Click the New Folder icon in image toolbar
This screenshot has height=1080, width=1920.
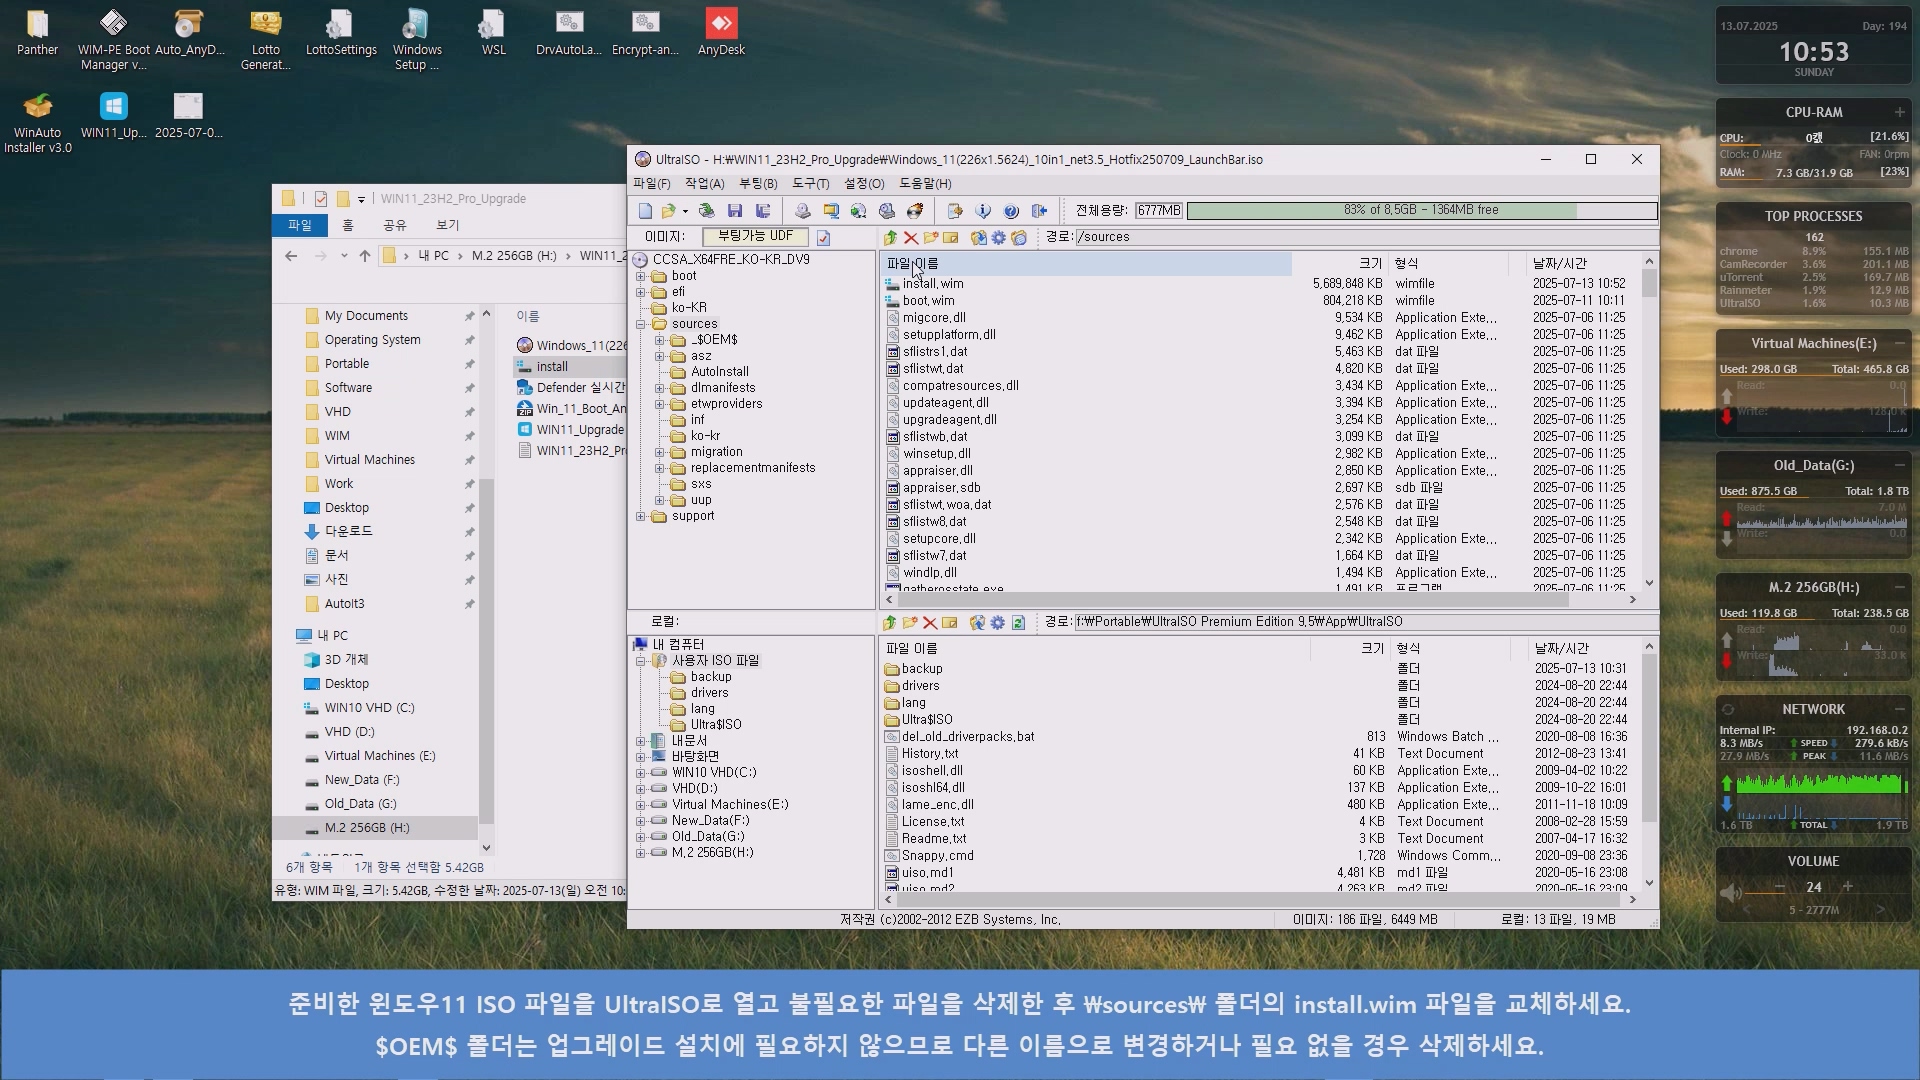(x=931, y=238)
